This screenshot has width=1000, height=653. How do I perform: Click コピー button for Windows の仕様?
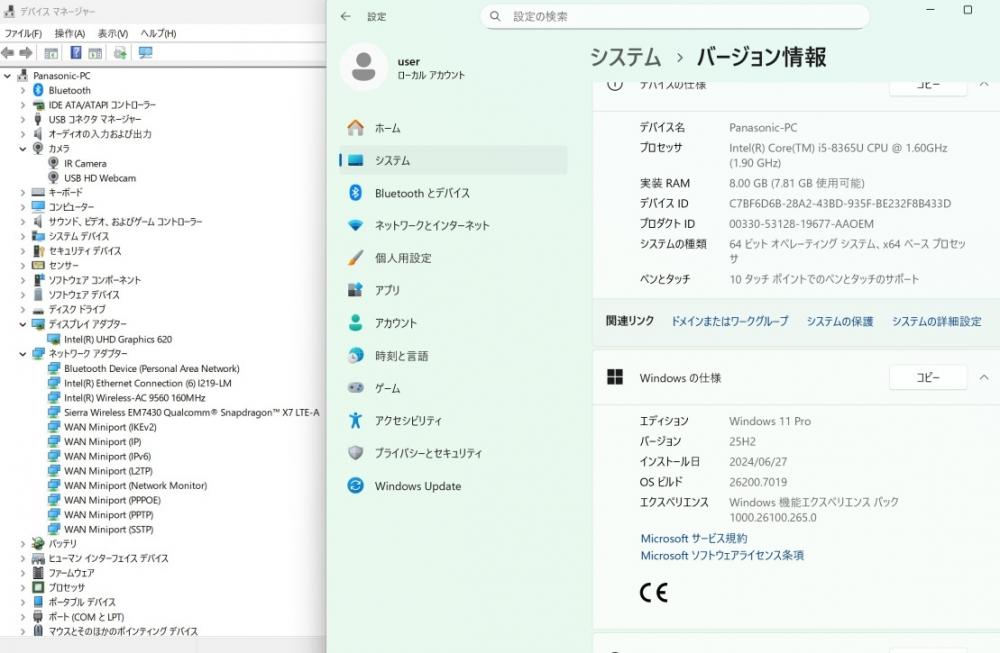click(x=928, y=378)
